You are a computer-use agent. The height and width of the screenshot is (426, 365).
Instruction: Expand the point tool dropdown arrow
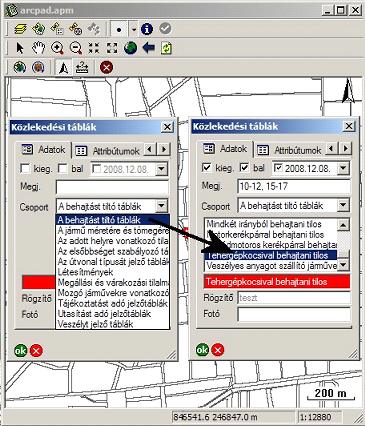[134, 29]
